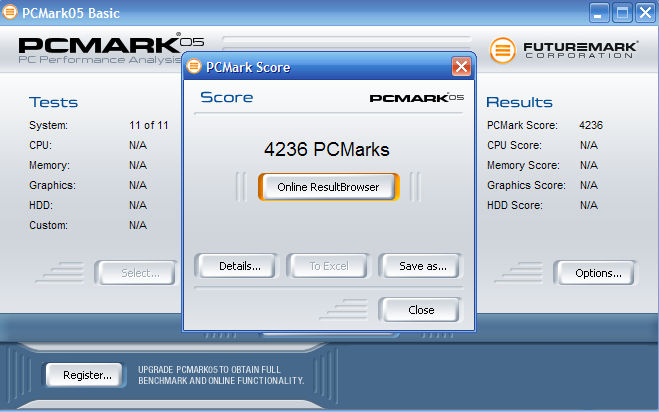Image resolution: width=659 pixels, height=412 pixels.
Task: Open Options... in main window
Action: [x=598, y=273]
